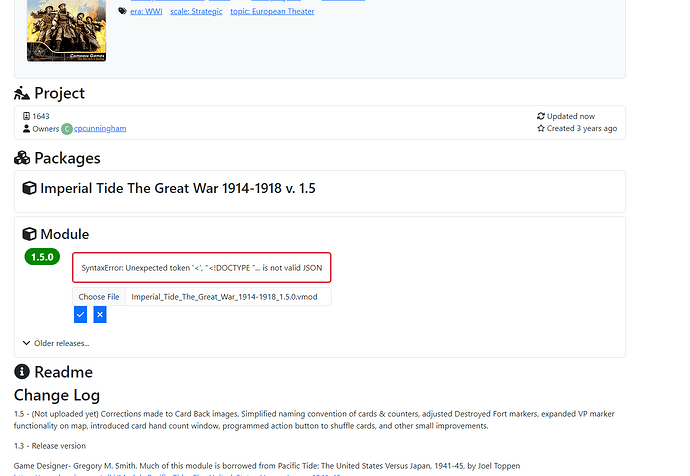Screen dimensions: 690x476
Task: Open the scale: Strategic tag link
Action: tap(201, 11)
